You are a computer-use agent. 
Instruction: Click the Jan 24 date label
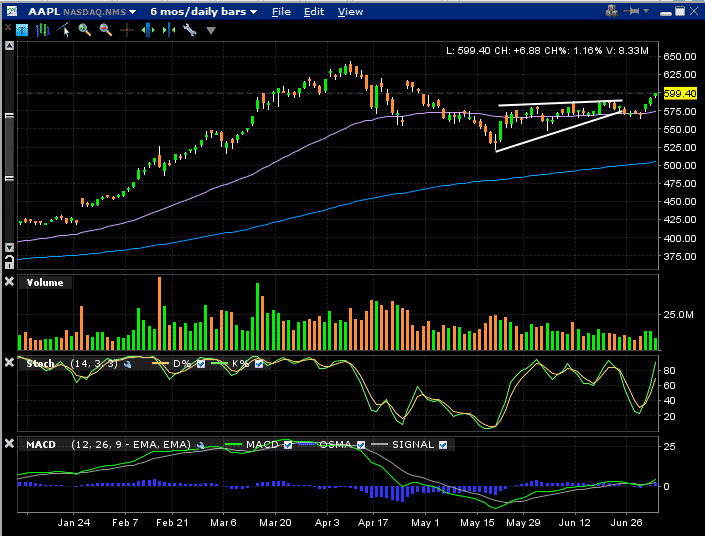coord(74,523)
